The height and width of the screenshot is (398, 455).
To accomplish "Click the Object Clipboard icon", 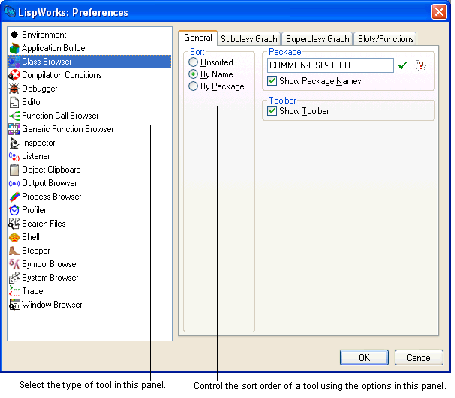I will coord(14,170).
